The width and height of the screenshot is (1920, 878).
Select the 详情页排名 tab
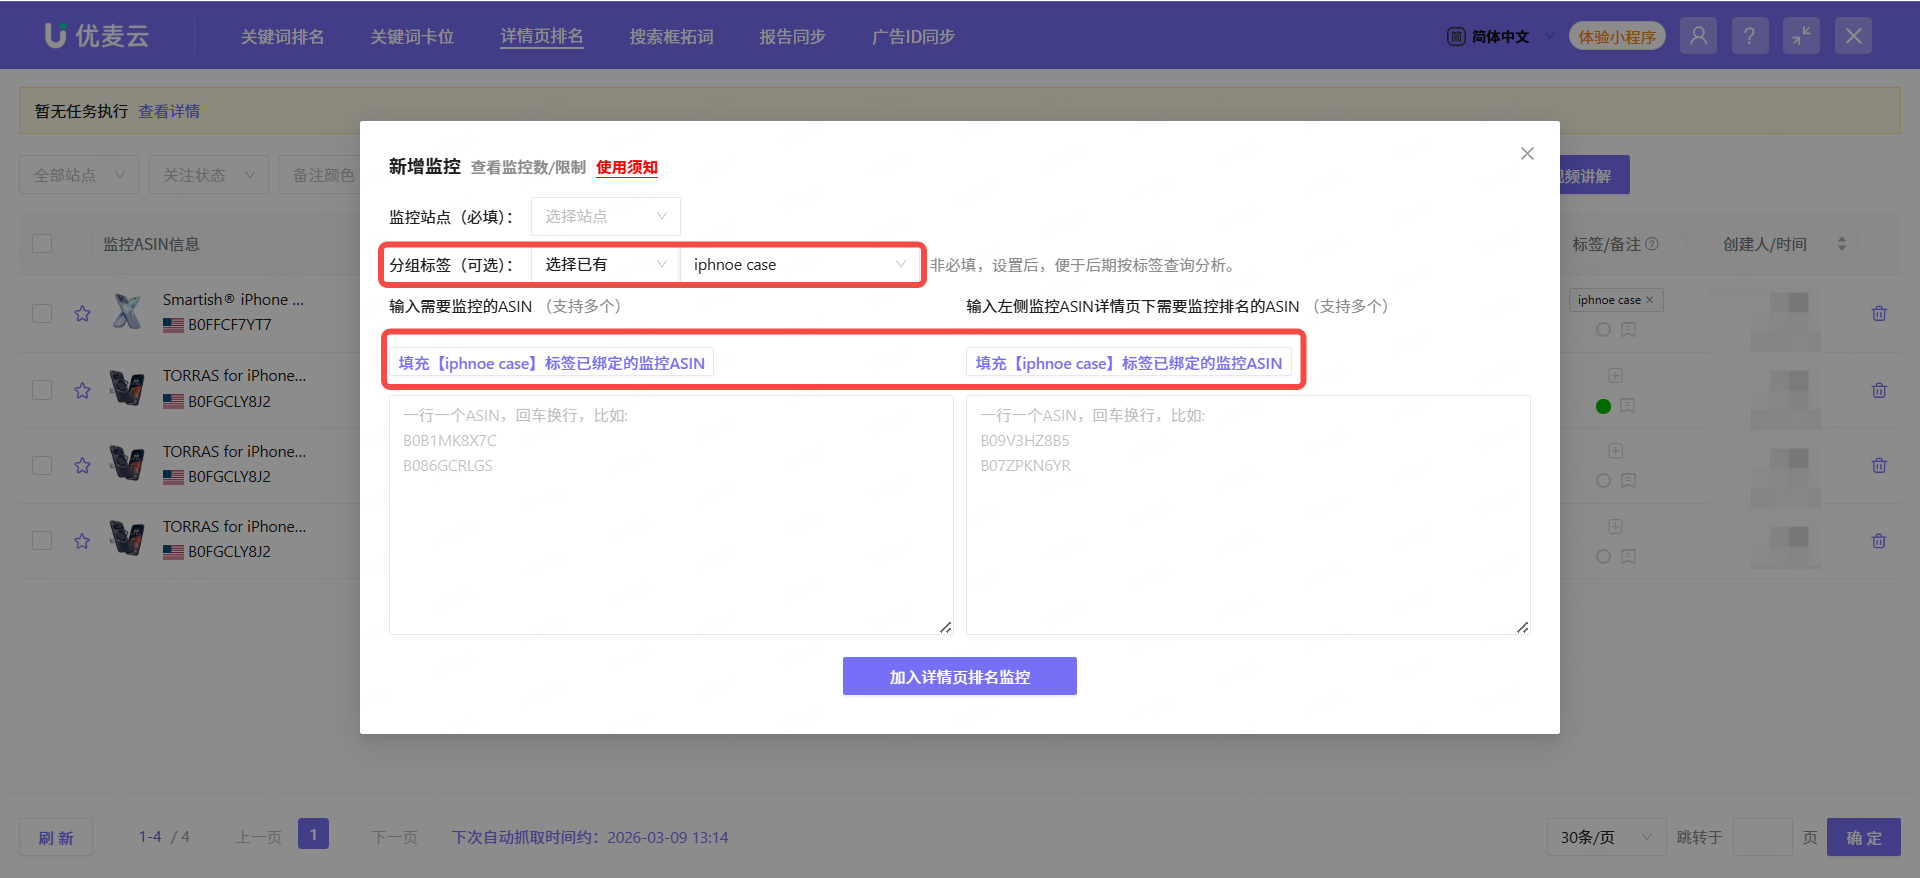coord(542,37)
